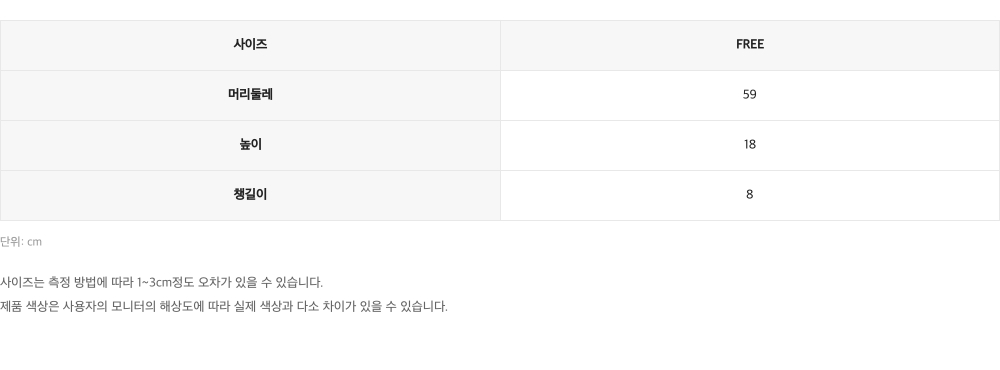This screenshot has height=370, width=1000.
Task: Click the cm unit text
Action: coord(34,242)
